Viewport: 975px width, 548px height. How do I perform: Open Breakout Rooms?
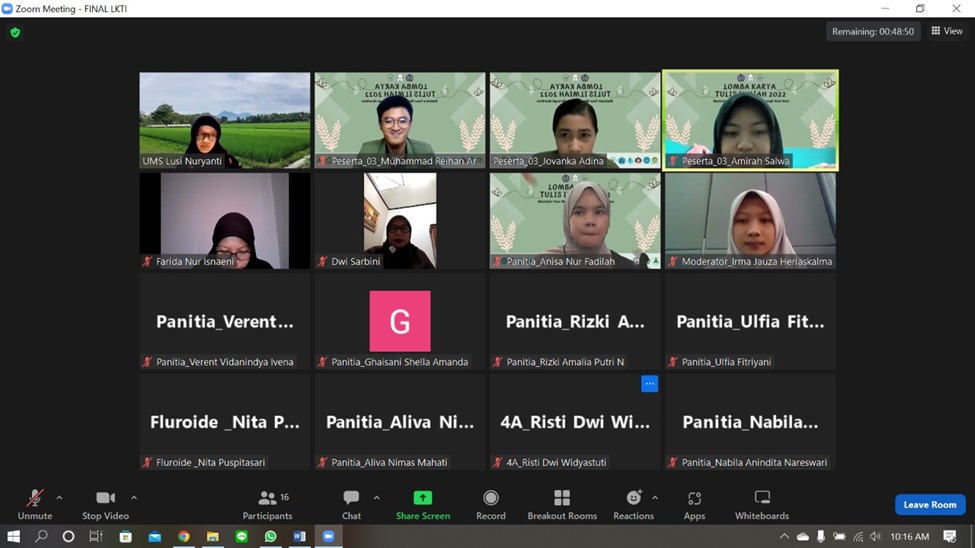point(562,504)
